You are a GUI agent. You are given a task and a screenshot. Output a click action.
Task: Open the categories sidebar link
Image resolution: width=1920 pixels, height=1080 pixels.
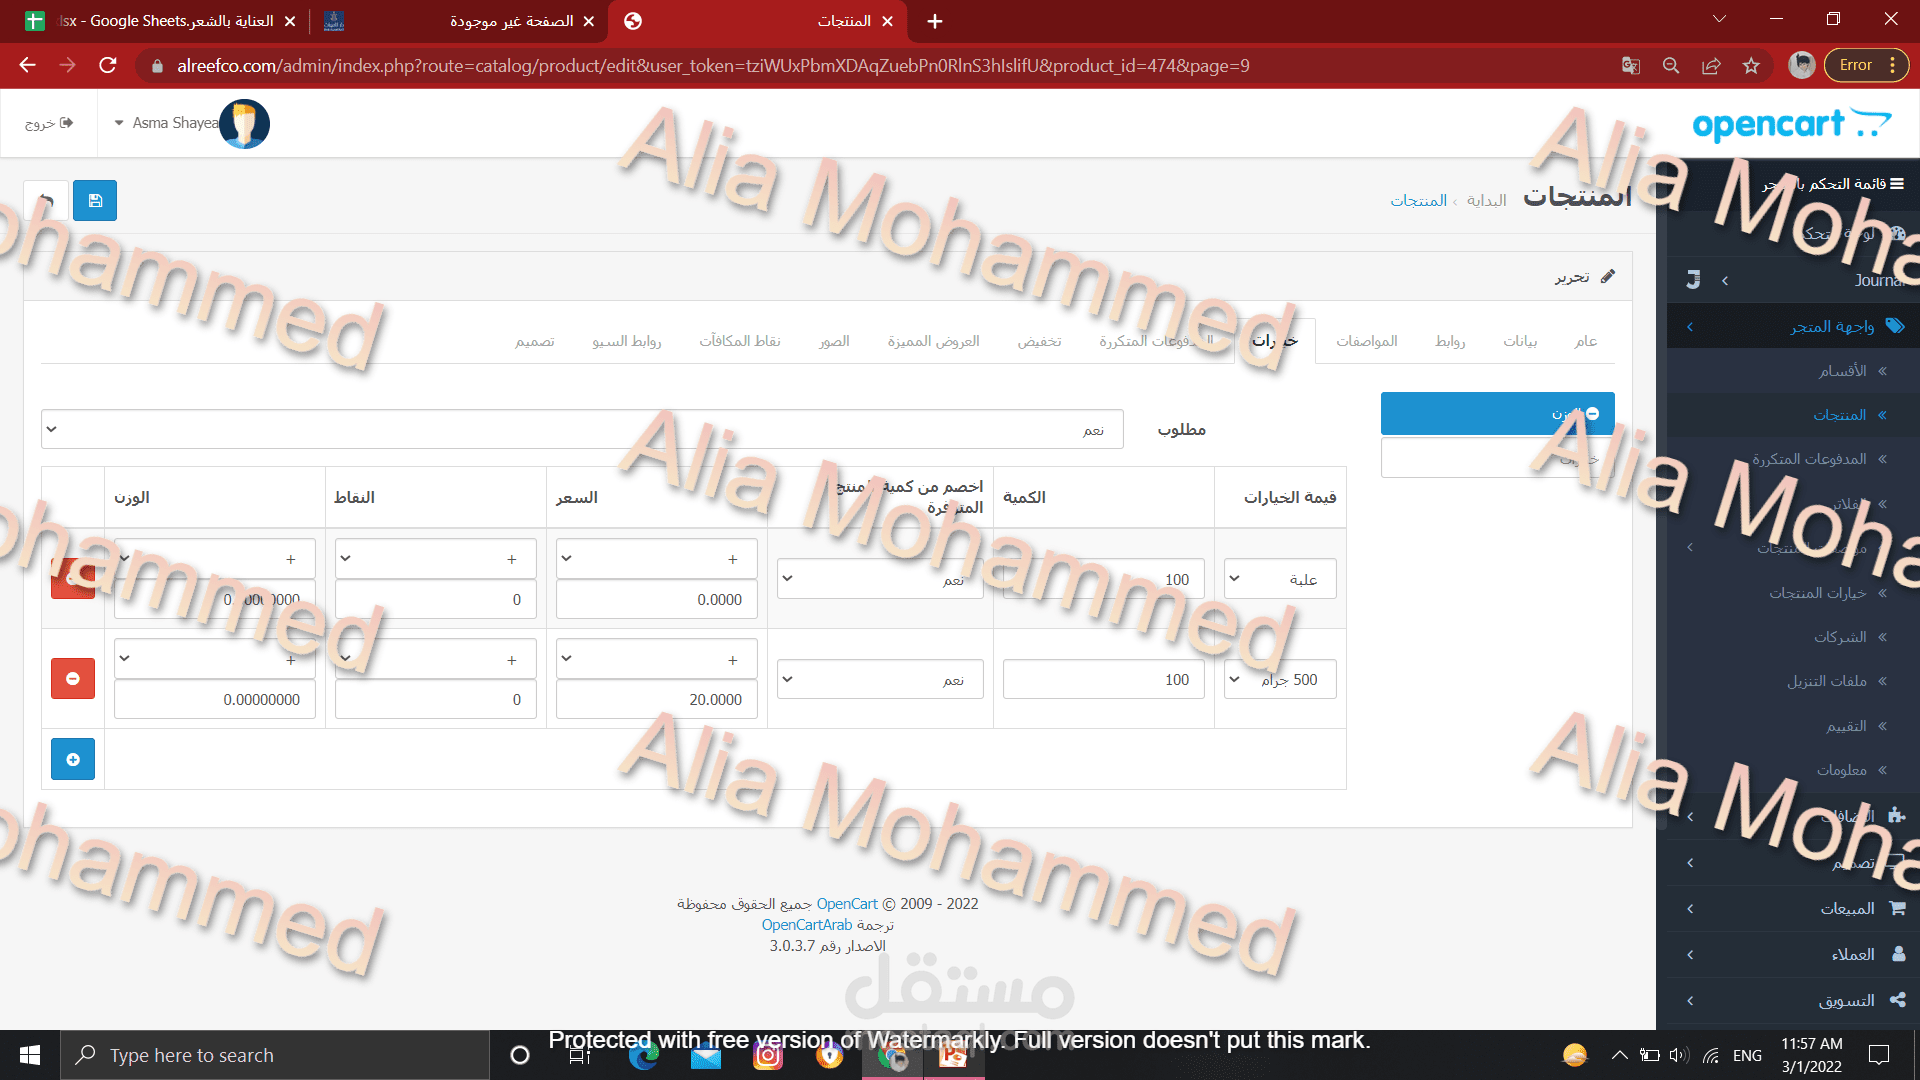click(1842, 371)
